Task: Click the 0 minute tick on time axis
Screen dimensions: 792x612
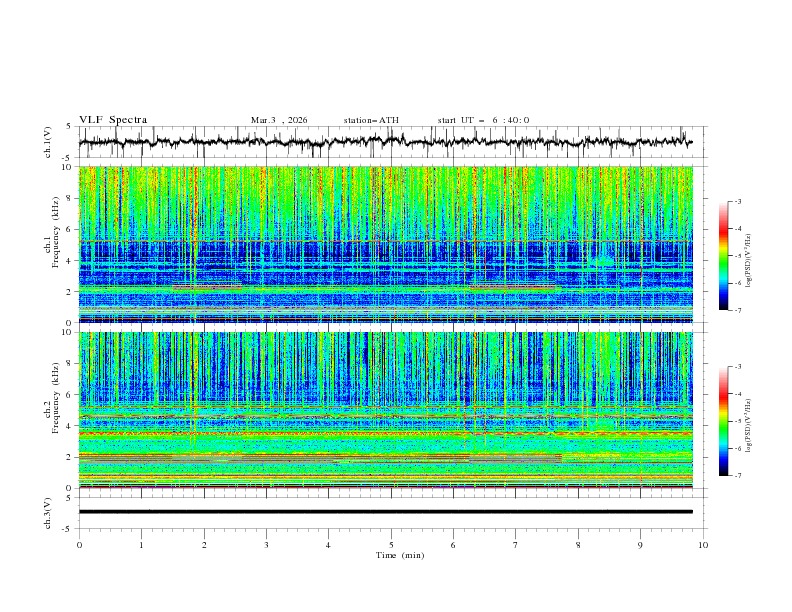Action: [x=80, y=544]
